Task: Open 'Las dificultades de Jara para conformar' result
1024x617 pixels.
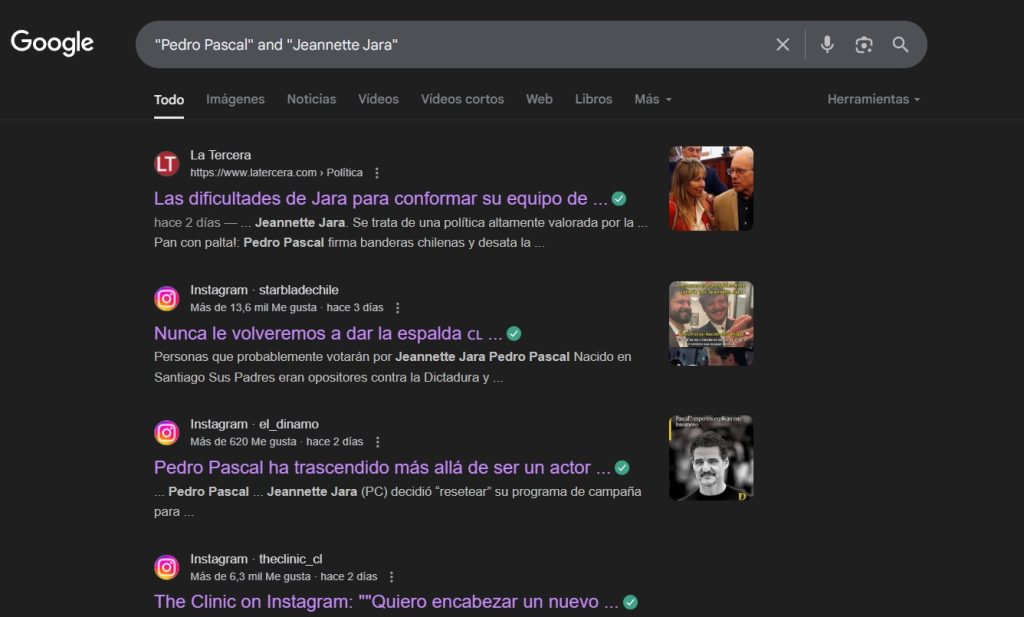Action: click(x=381, y=198)
